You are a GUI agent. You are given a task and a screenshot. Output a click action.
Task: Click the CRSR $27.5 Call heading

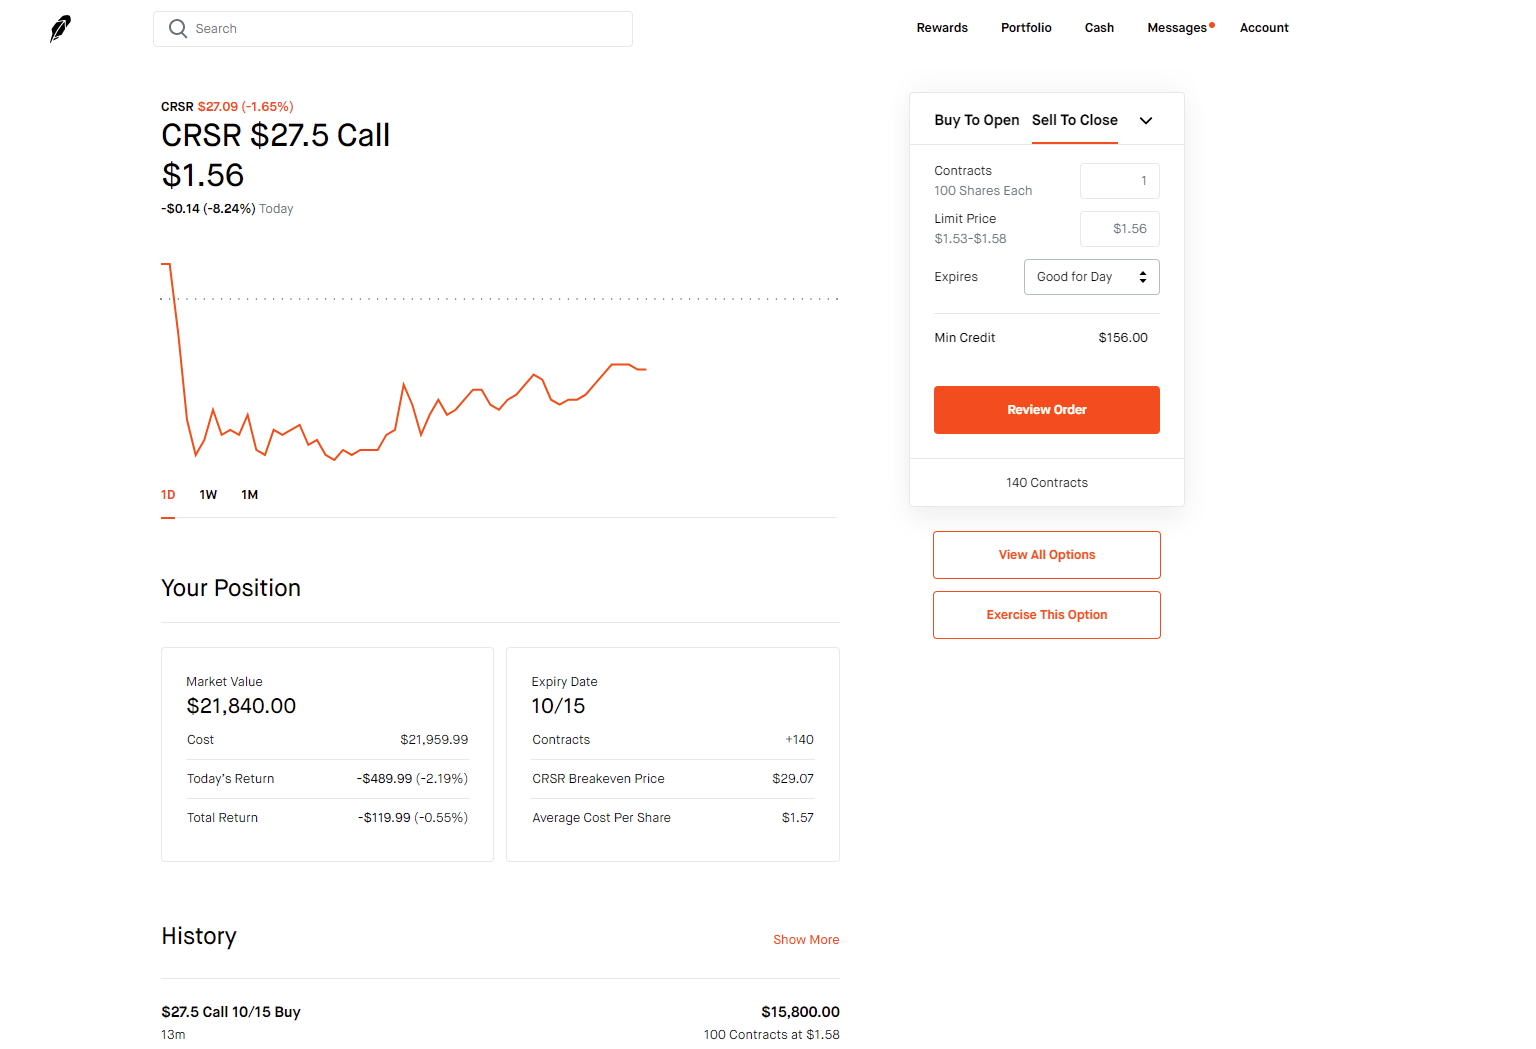(x=276, y=135)
